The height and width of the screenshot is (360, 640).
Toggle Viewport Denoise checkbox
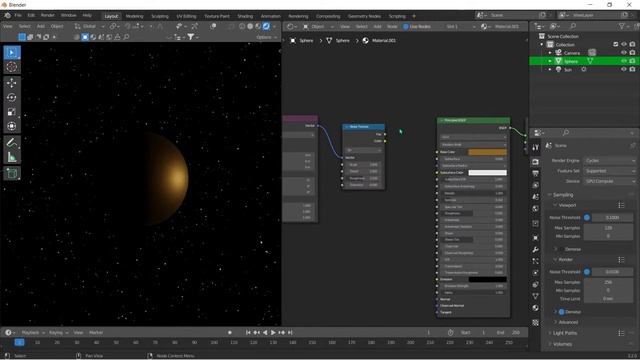(562, 249)
